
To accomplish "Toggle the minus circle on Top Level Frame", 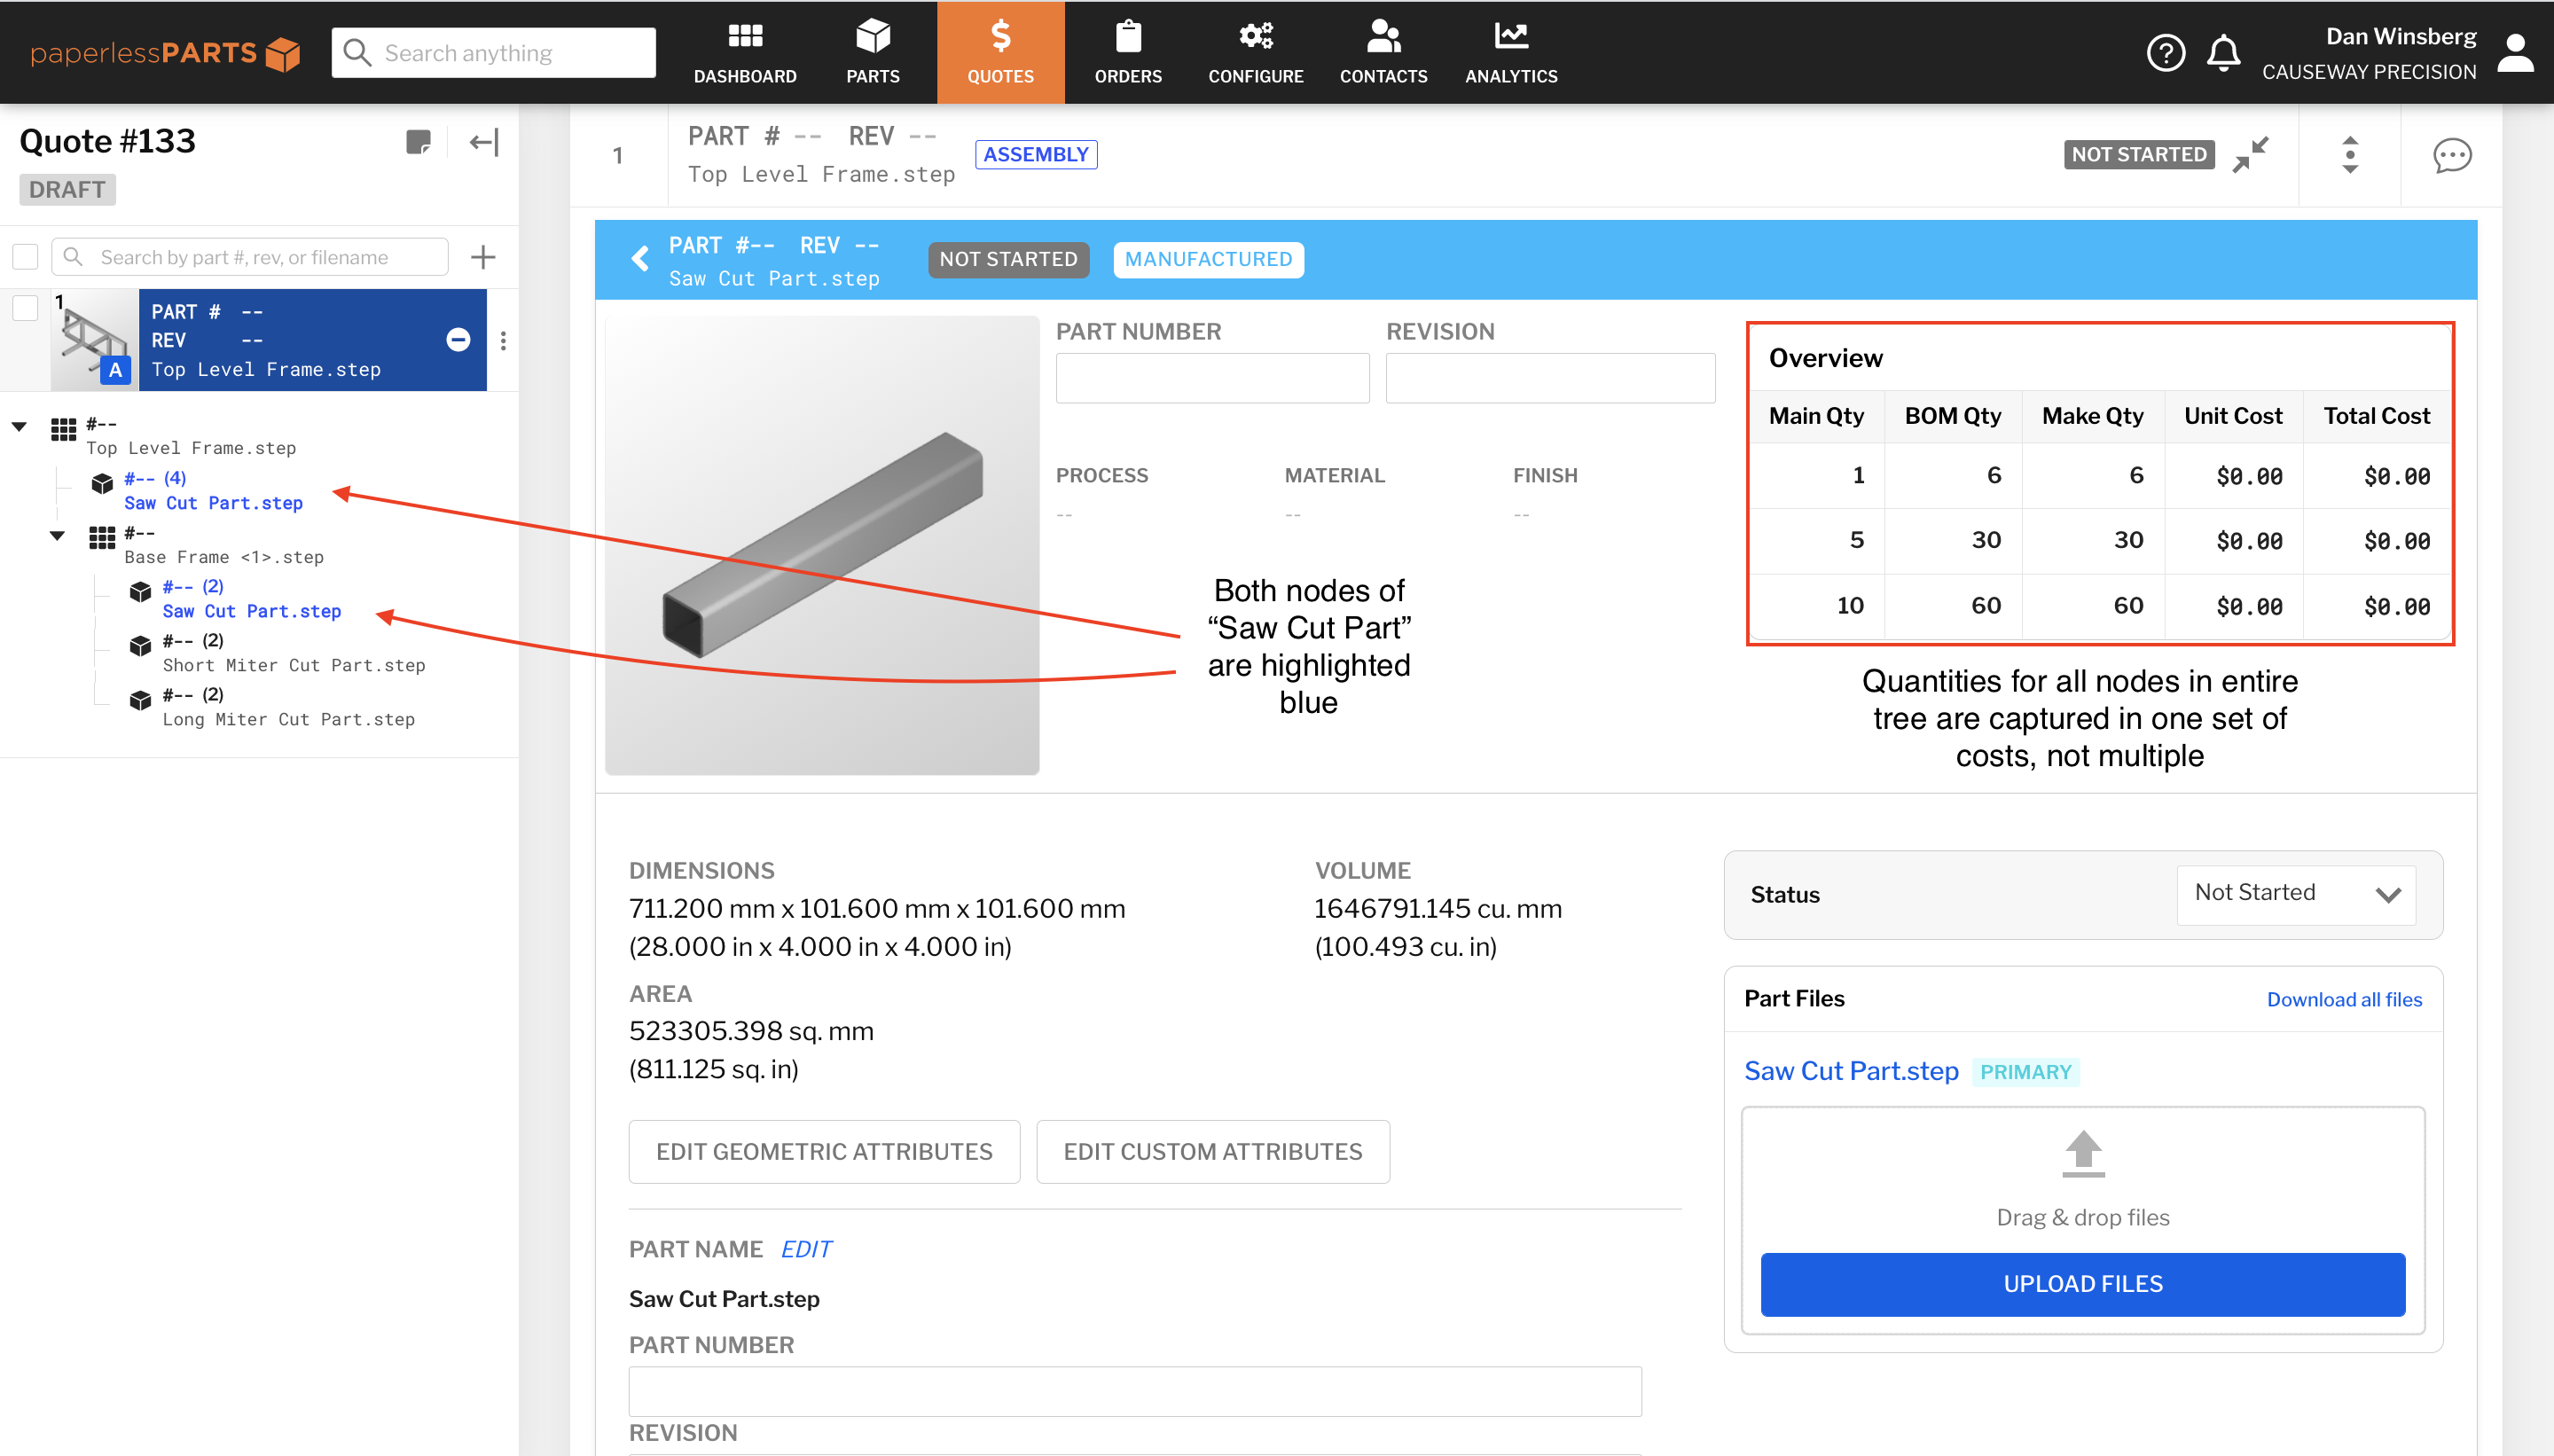I will pos(458,340).
